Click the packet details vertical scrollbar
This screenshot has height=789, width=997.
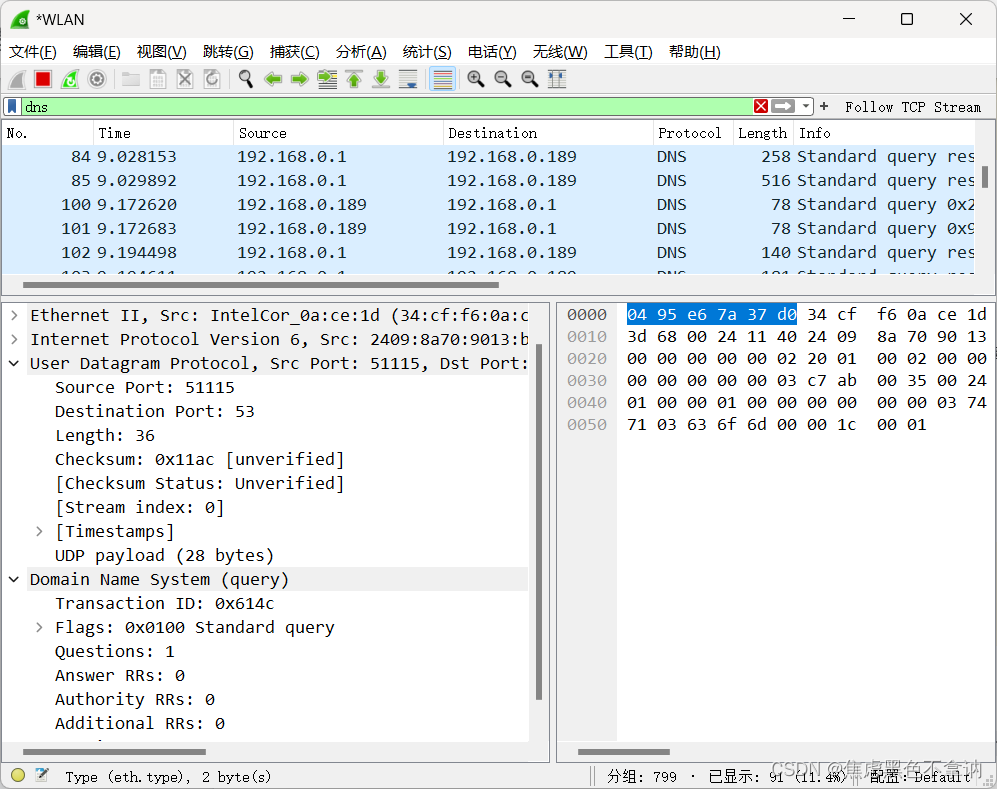tap(539, 521)
